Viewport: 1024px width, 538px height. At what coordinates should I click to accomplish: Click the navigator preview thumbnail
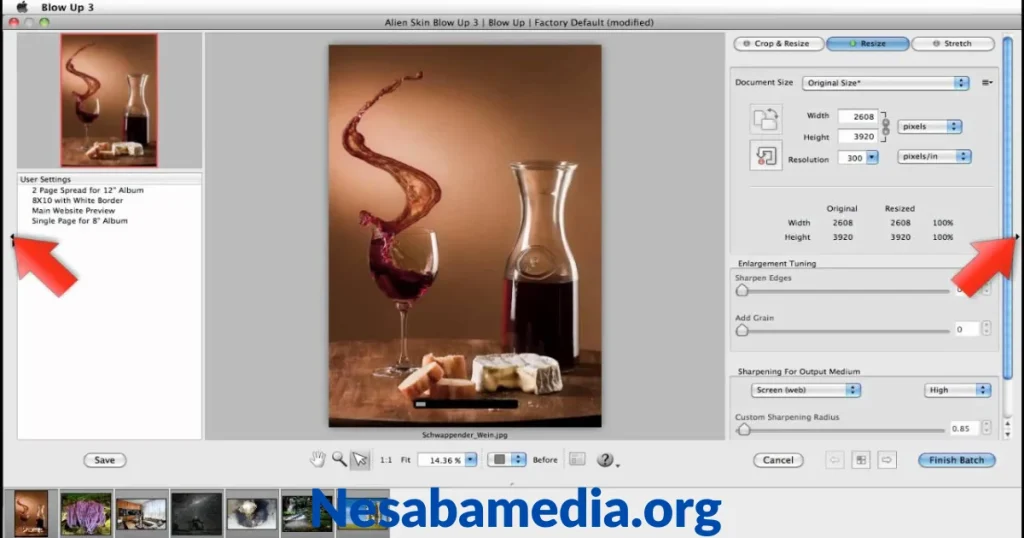coord(109,101)
